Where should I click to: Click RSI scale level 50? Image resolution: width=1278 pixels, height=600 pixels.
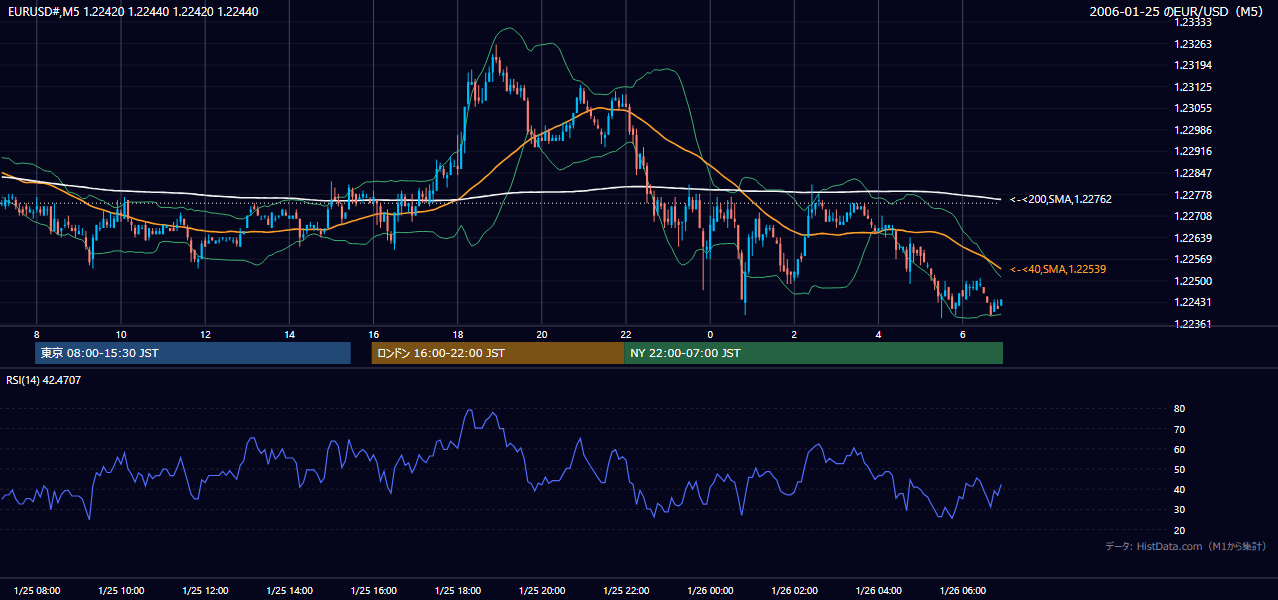pos(1179,469)
